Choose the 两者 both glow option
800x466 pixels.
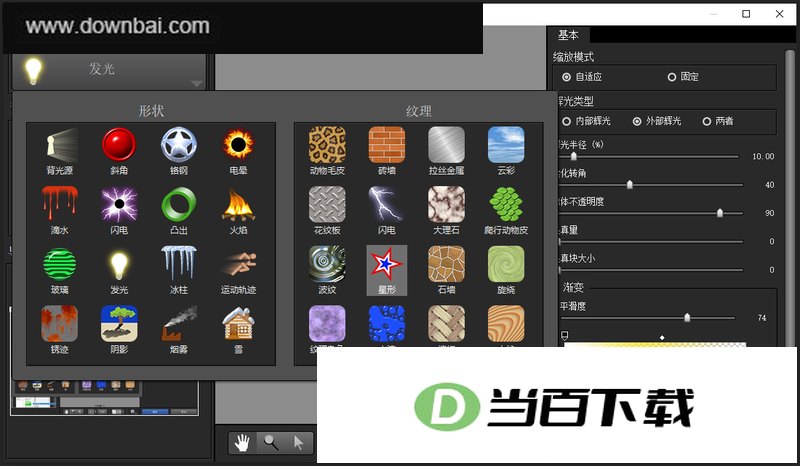tap(718, 121)
